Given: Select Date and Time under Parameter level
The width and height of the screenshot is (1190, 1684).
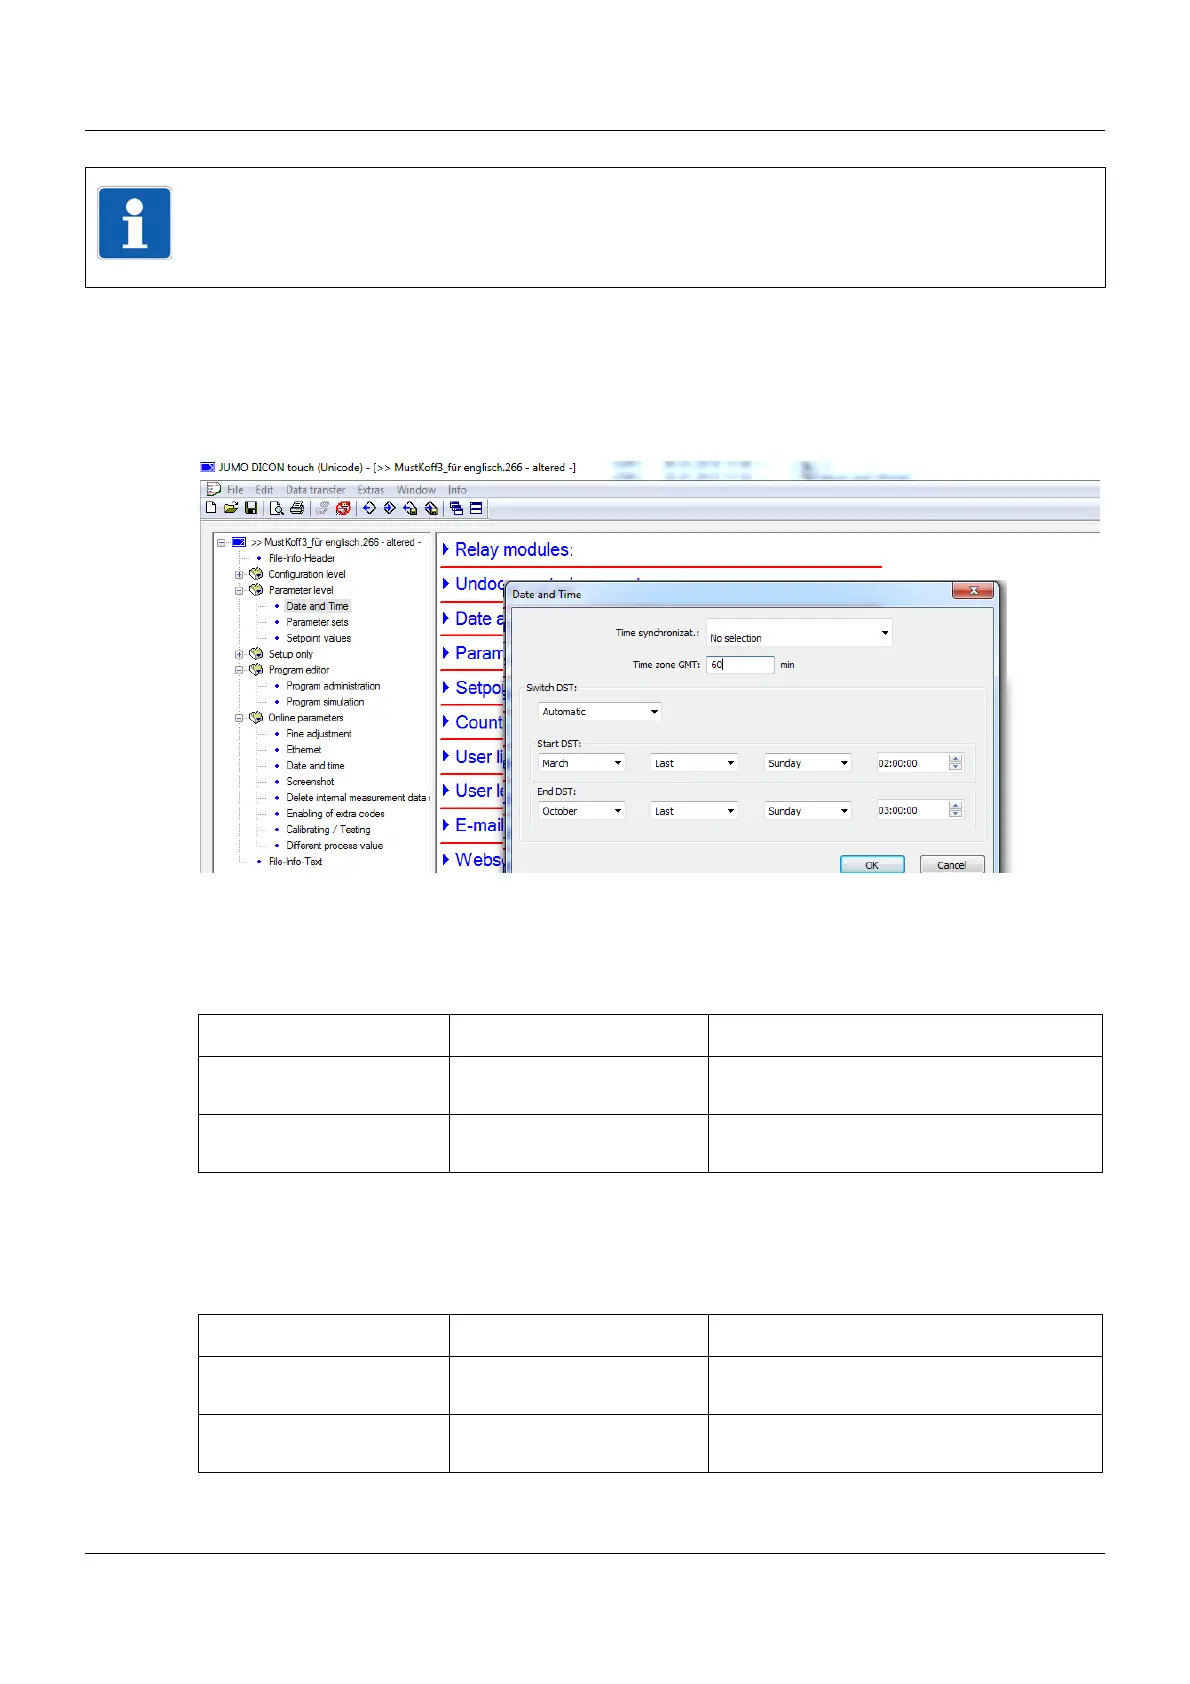Looking at the screenshot, I should pos(317,606).
